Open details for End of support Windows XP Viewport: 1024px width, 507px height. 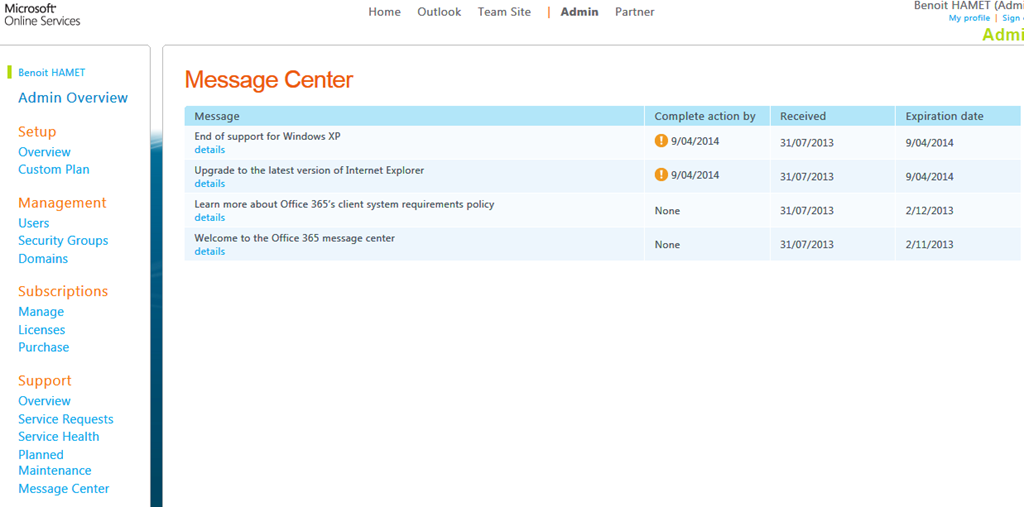[209, 150]
